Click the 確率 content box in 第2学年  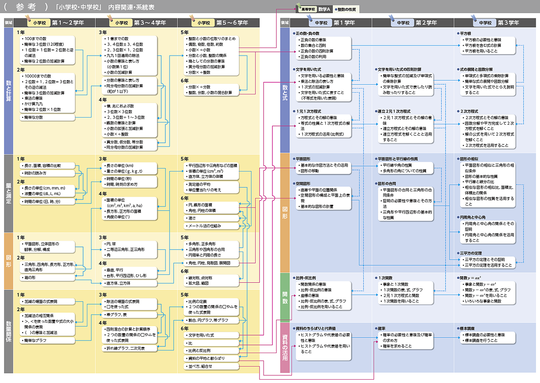coord(406,340)
